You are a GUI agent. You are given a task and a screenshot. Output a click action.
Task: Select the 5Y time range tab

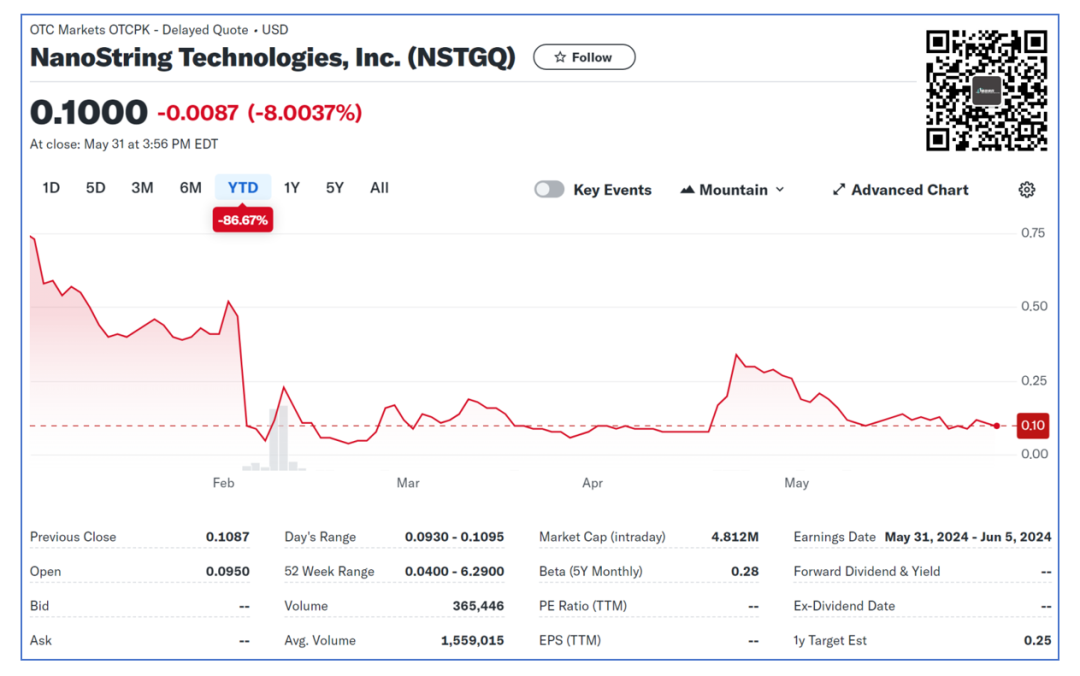point(335,187)
